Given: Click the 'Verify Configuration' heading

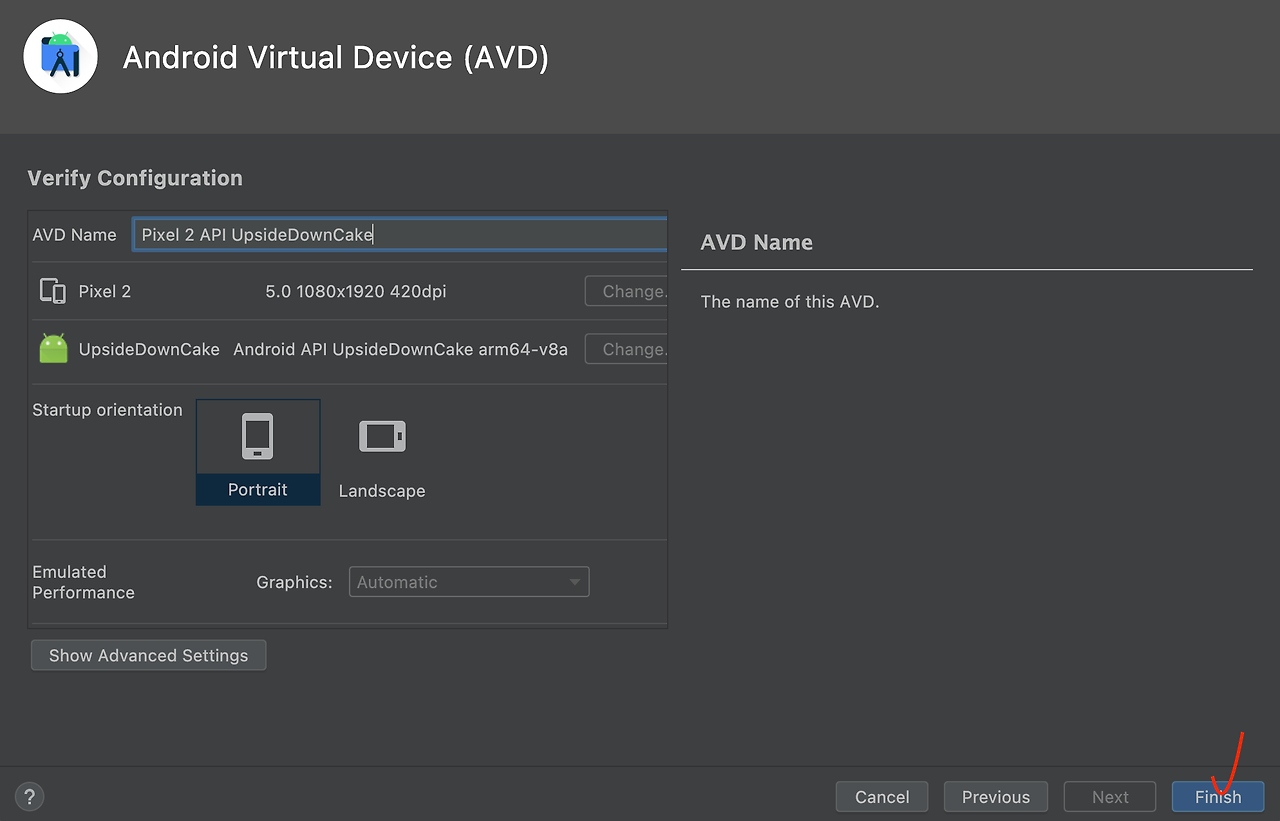Looking at the screenshot, I should pyautogui.click(x=135, y=178).
